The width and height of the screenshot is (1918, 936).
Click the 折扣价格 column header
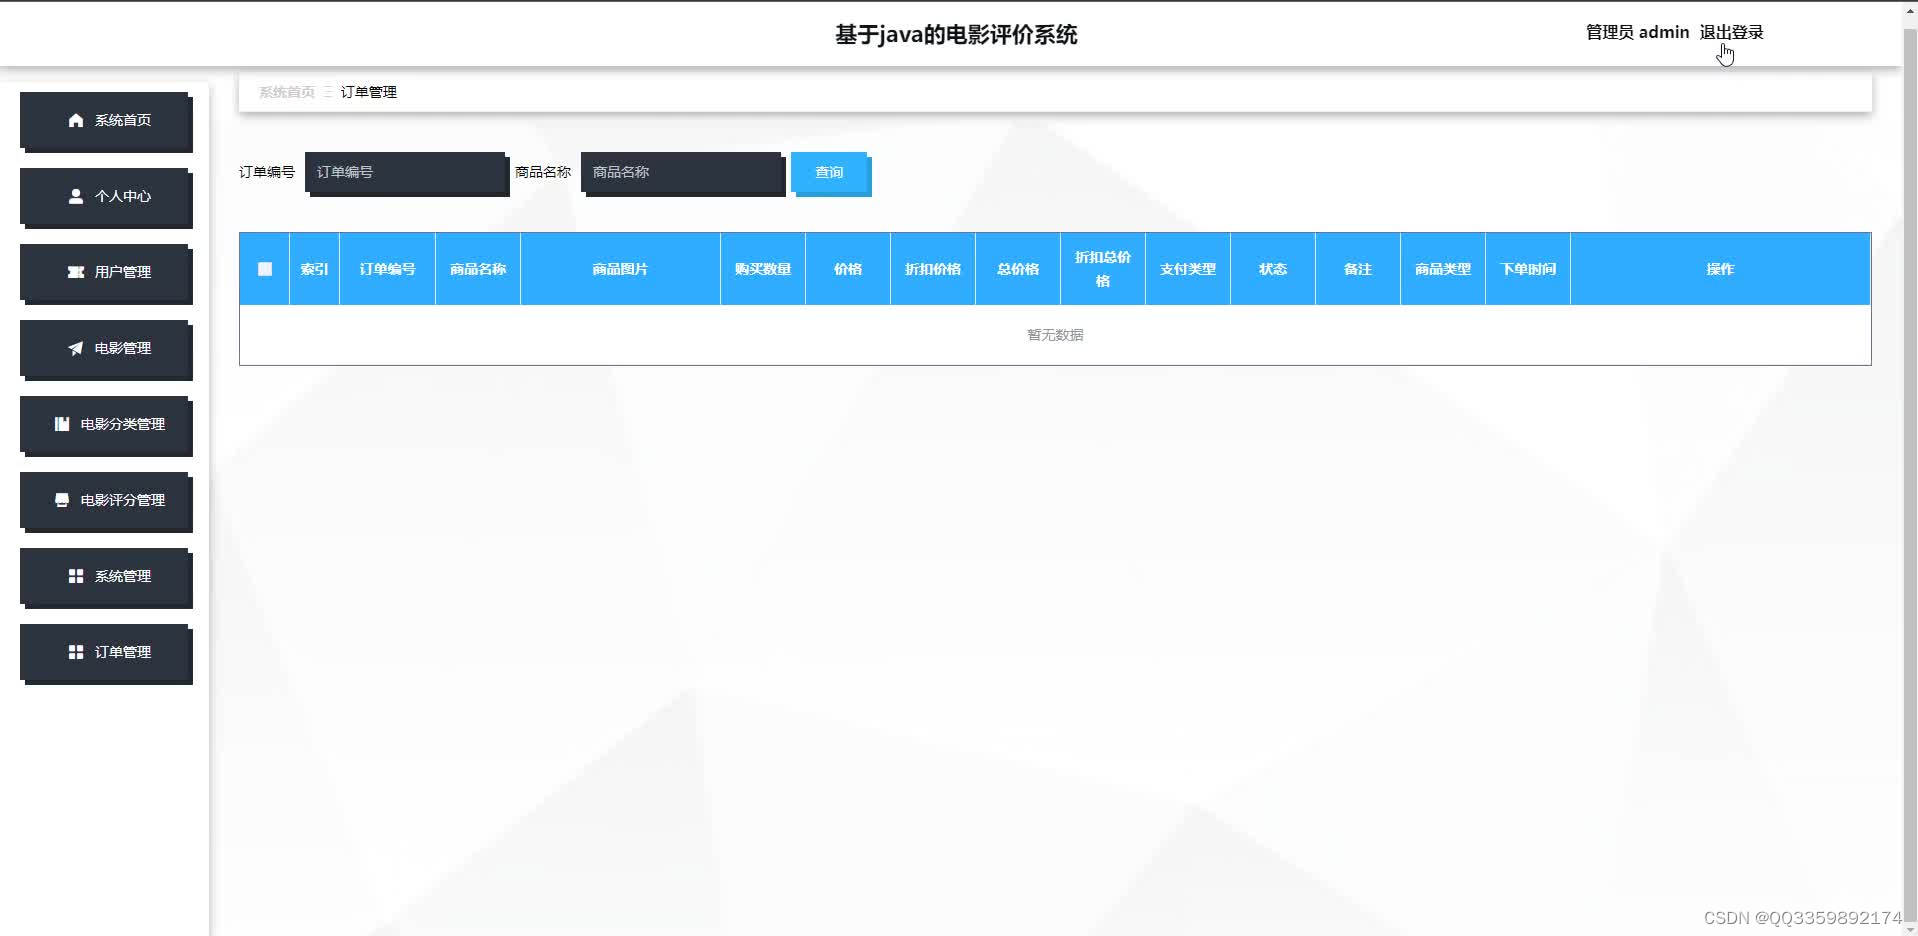point(933,269)
